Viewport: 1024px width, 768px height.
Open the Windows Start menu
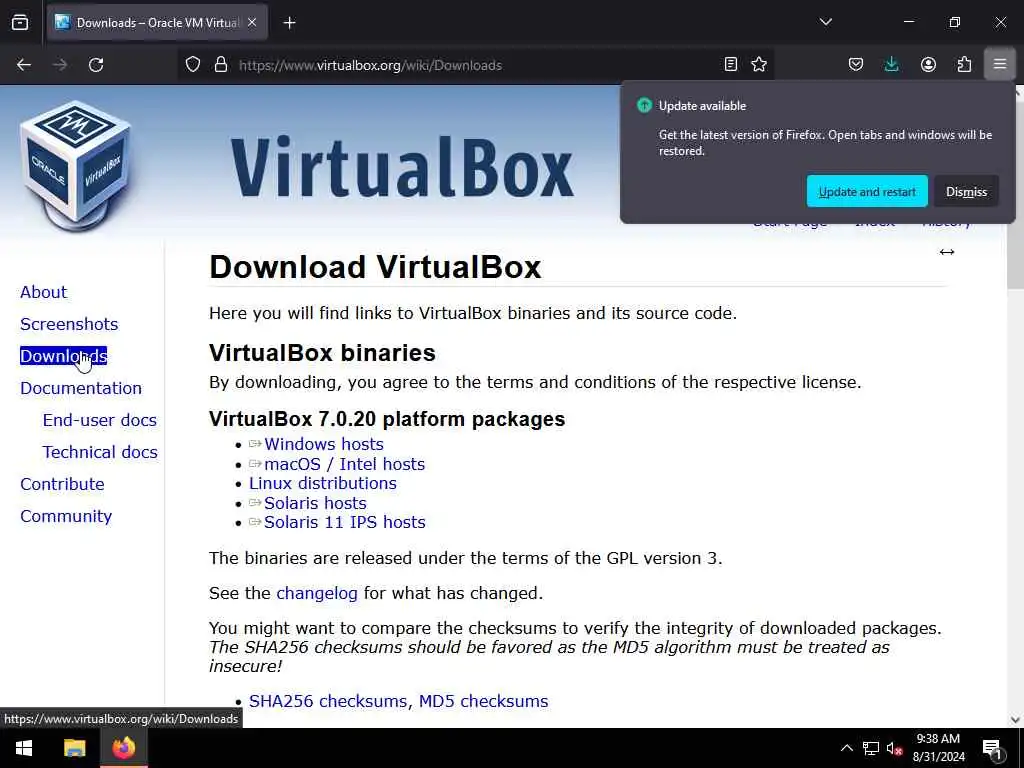(x=24, y=748)
